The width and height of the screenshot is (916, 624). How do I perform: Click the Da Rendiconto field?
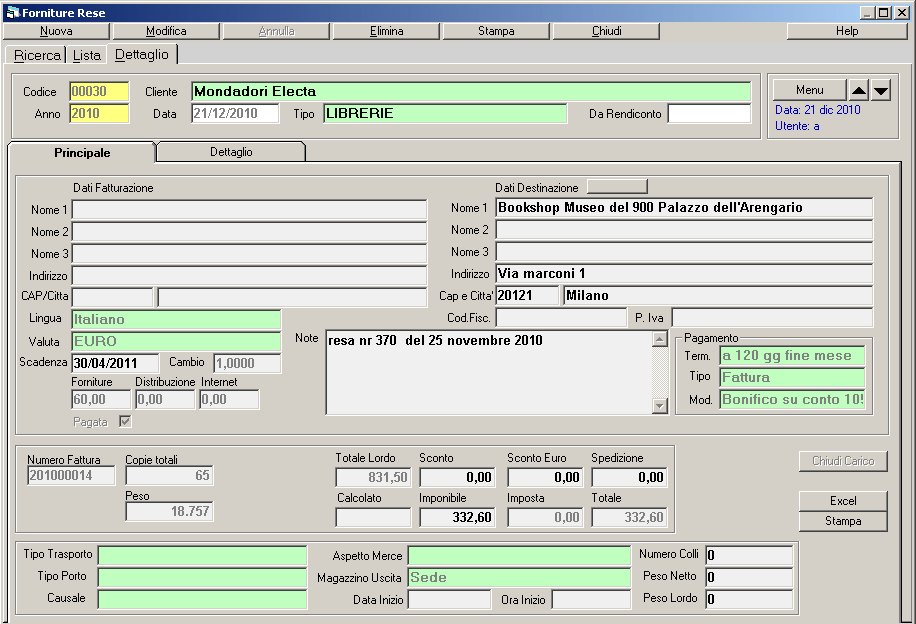tap(709, 113)
